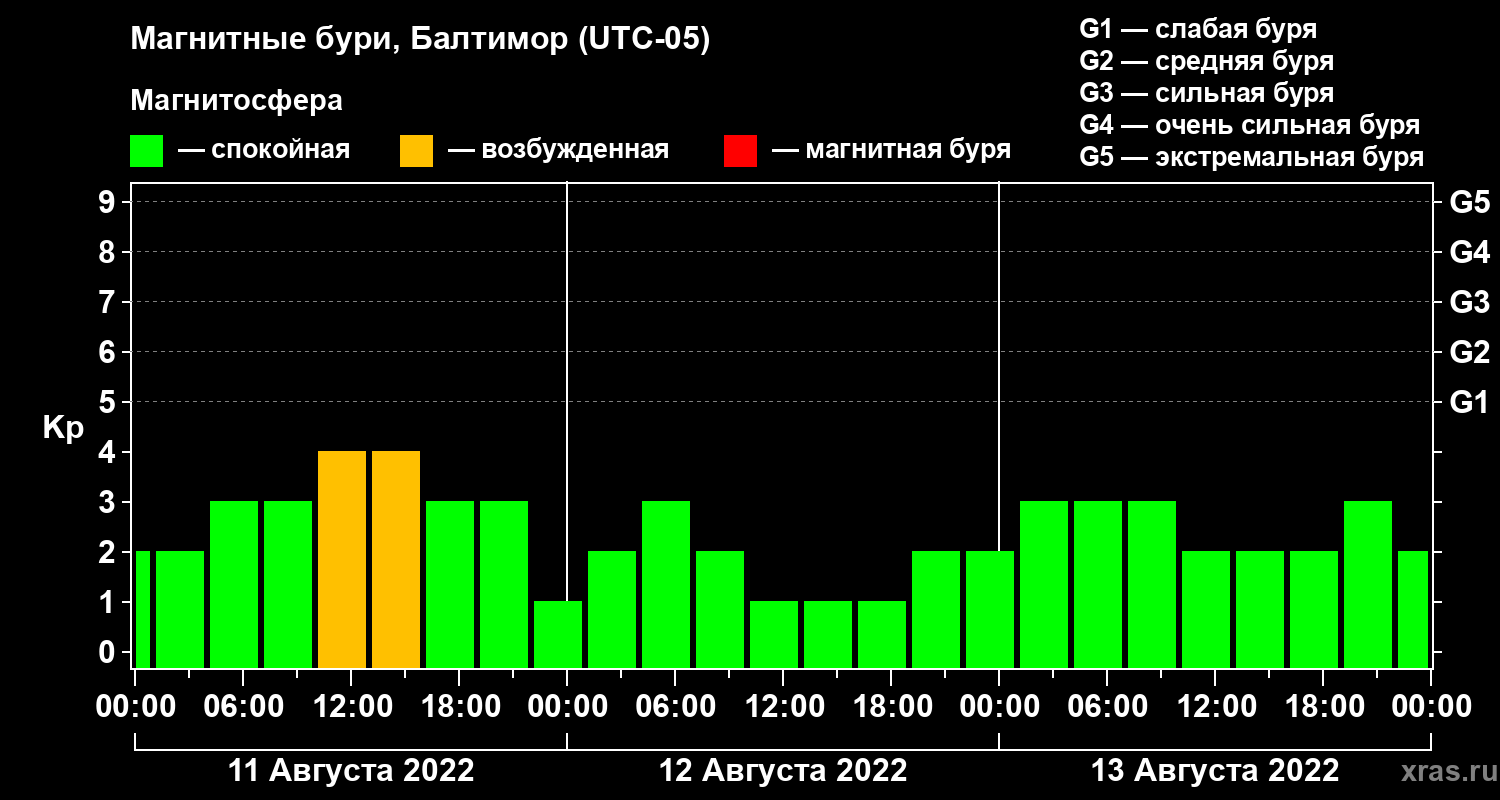The image size is (1500, 800).
Task: Click the G1 label on the right axis
Action: coord(1469,402)
